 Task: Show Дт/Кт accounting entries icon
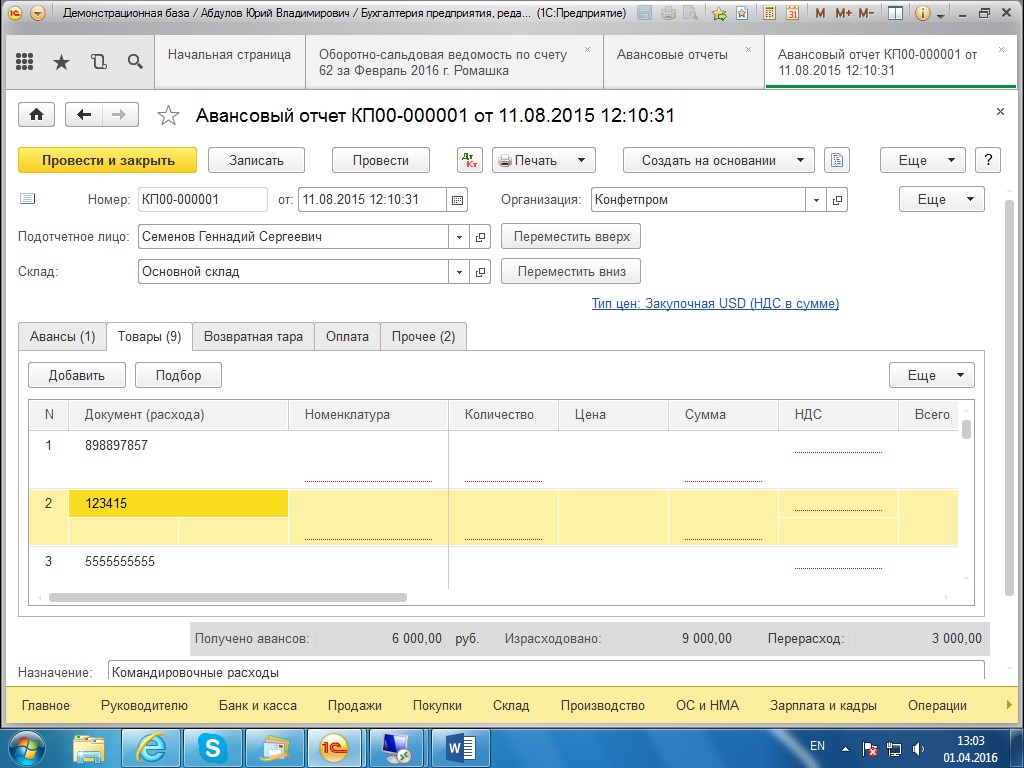pos(469,160)
